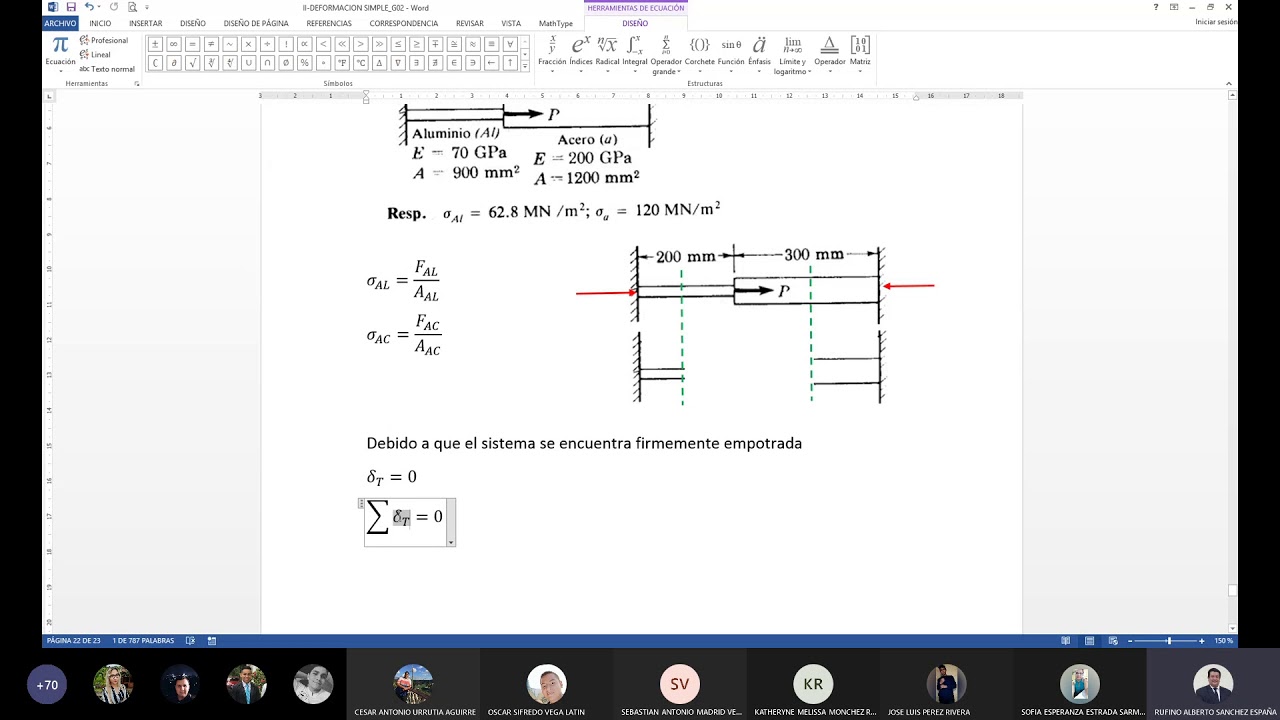Switch to read mode view in status bar
The height and width of the screenshot is (720, 1280).
(1066, 640)
